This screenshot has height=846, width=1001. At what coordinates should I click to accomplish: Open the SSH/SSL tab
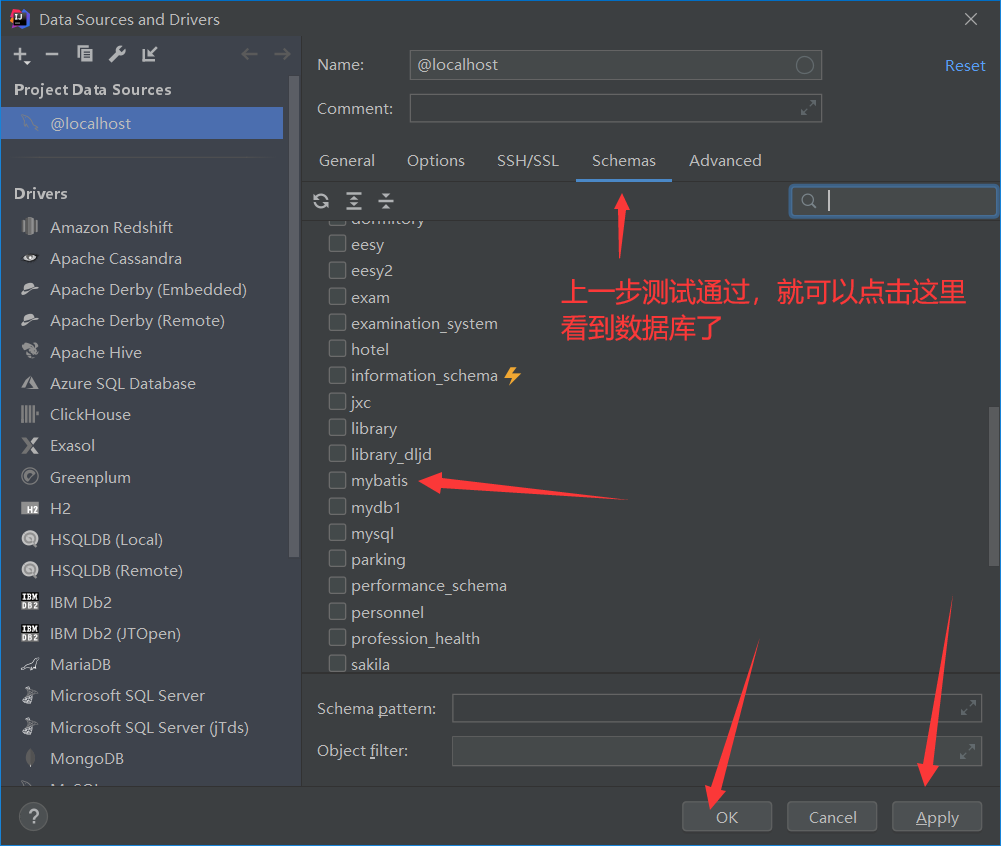[528, 160]
